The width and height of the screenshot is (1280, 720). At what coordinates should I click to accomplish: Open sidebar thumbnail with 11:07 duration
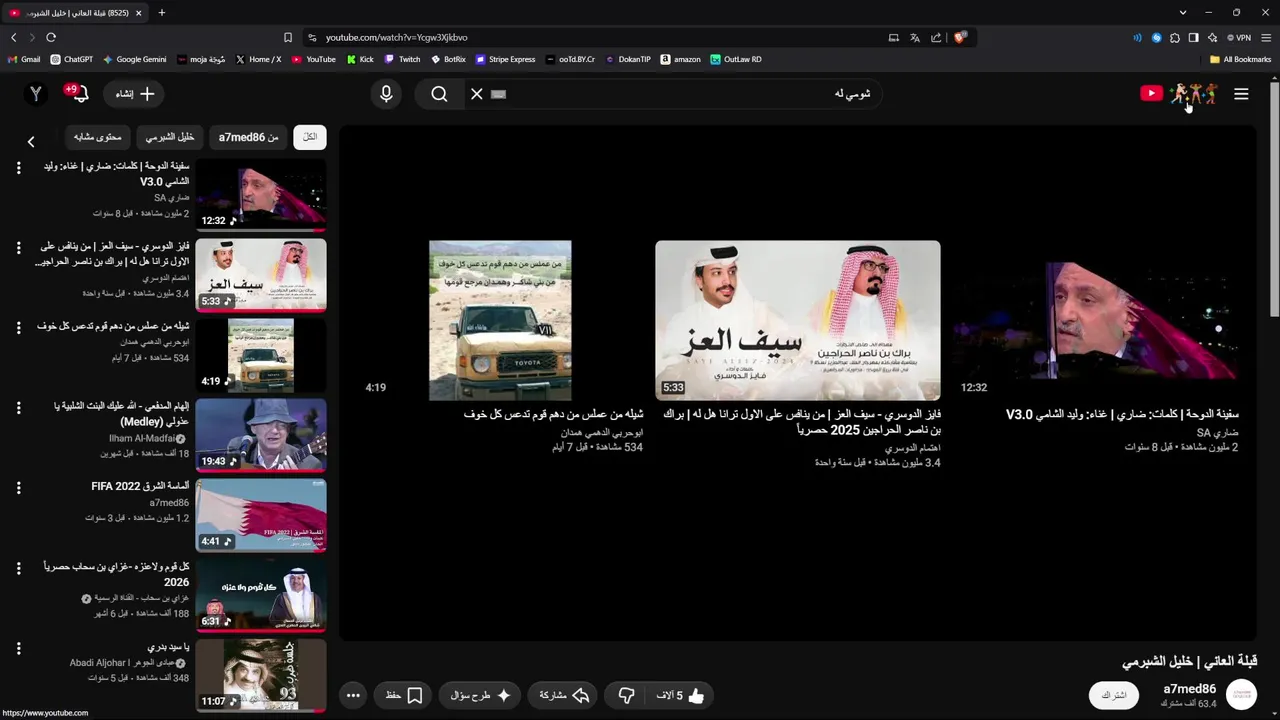coord(261,675)
